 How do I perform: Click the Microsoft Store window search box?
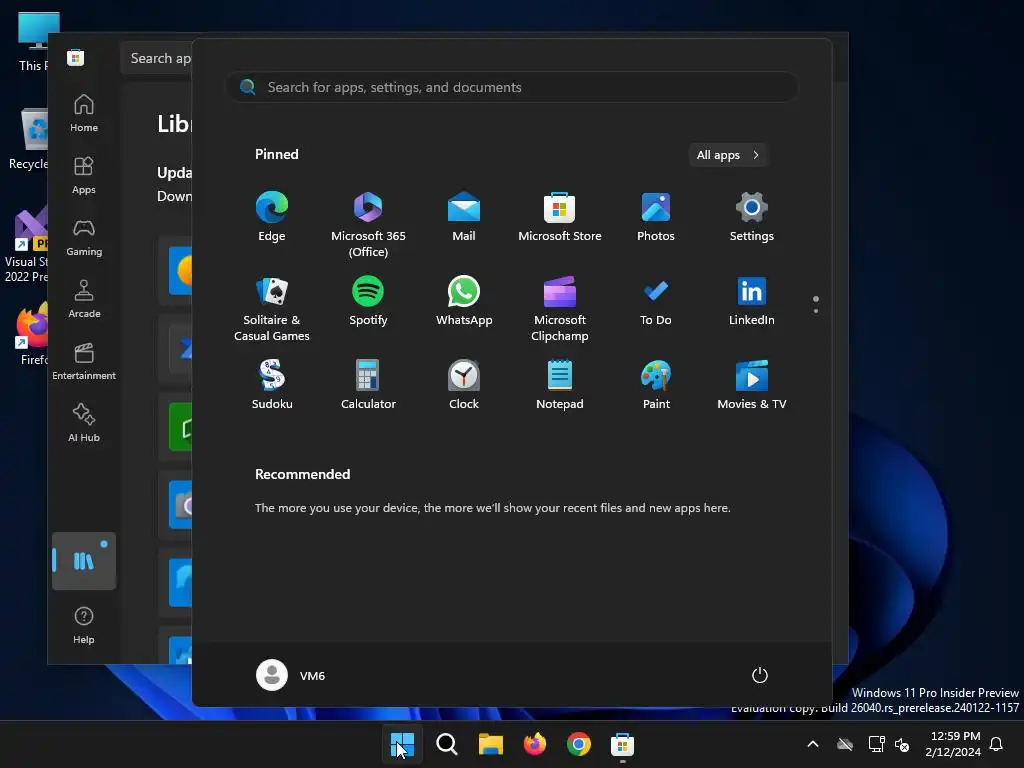[x=157, y=58]
